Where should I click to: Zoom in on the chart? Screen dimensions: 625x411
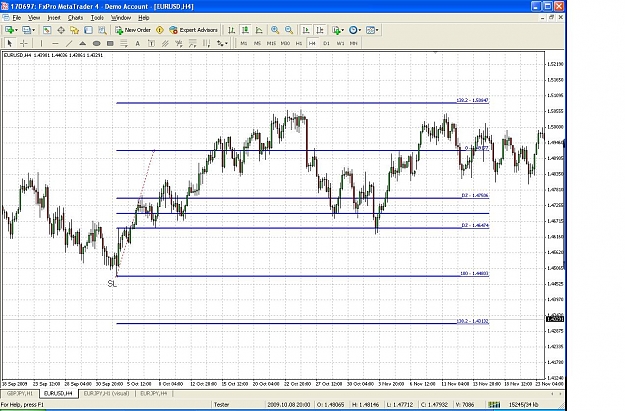[275, 30]
